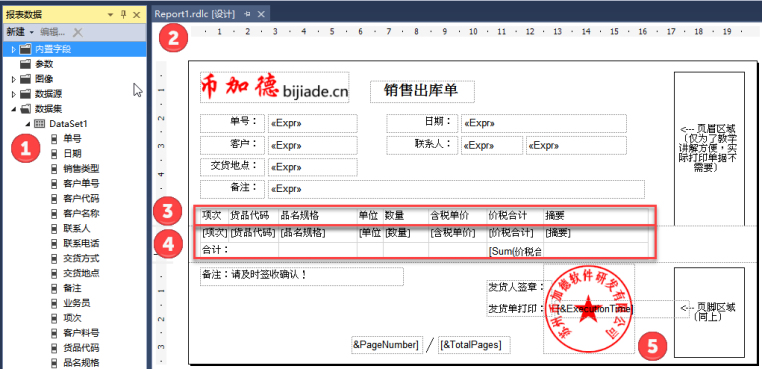Viewport: 762px width, 369px height.
Task: Close the Report1.rdlc tab
Action: click(261, 15)
